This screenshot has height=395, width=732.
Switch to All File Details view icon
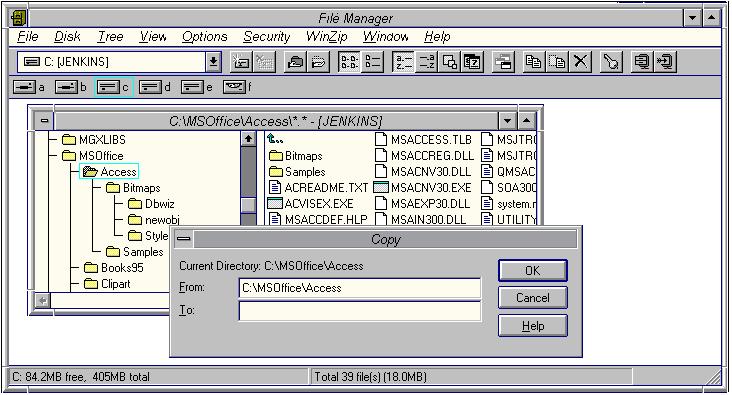click(373, 62)
